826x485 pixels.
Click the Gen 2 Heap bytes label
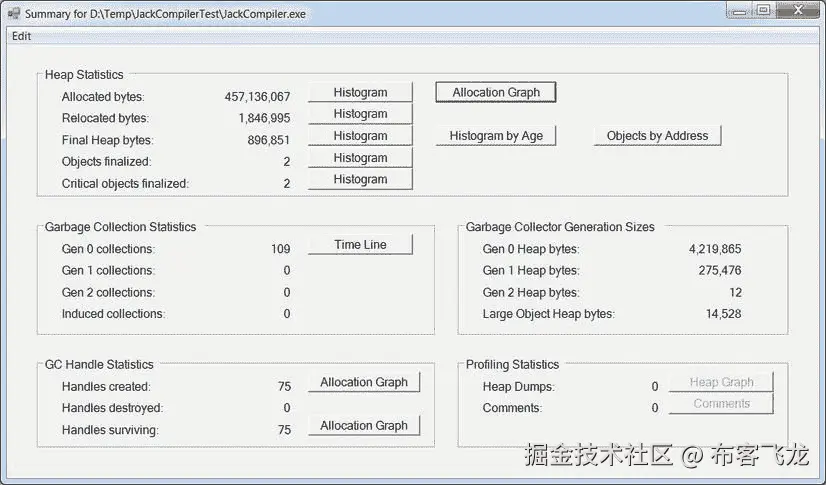click(530, 293)
